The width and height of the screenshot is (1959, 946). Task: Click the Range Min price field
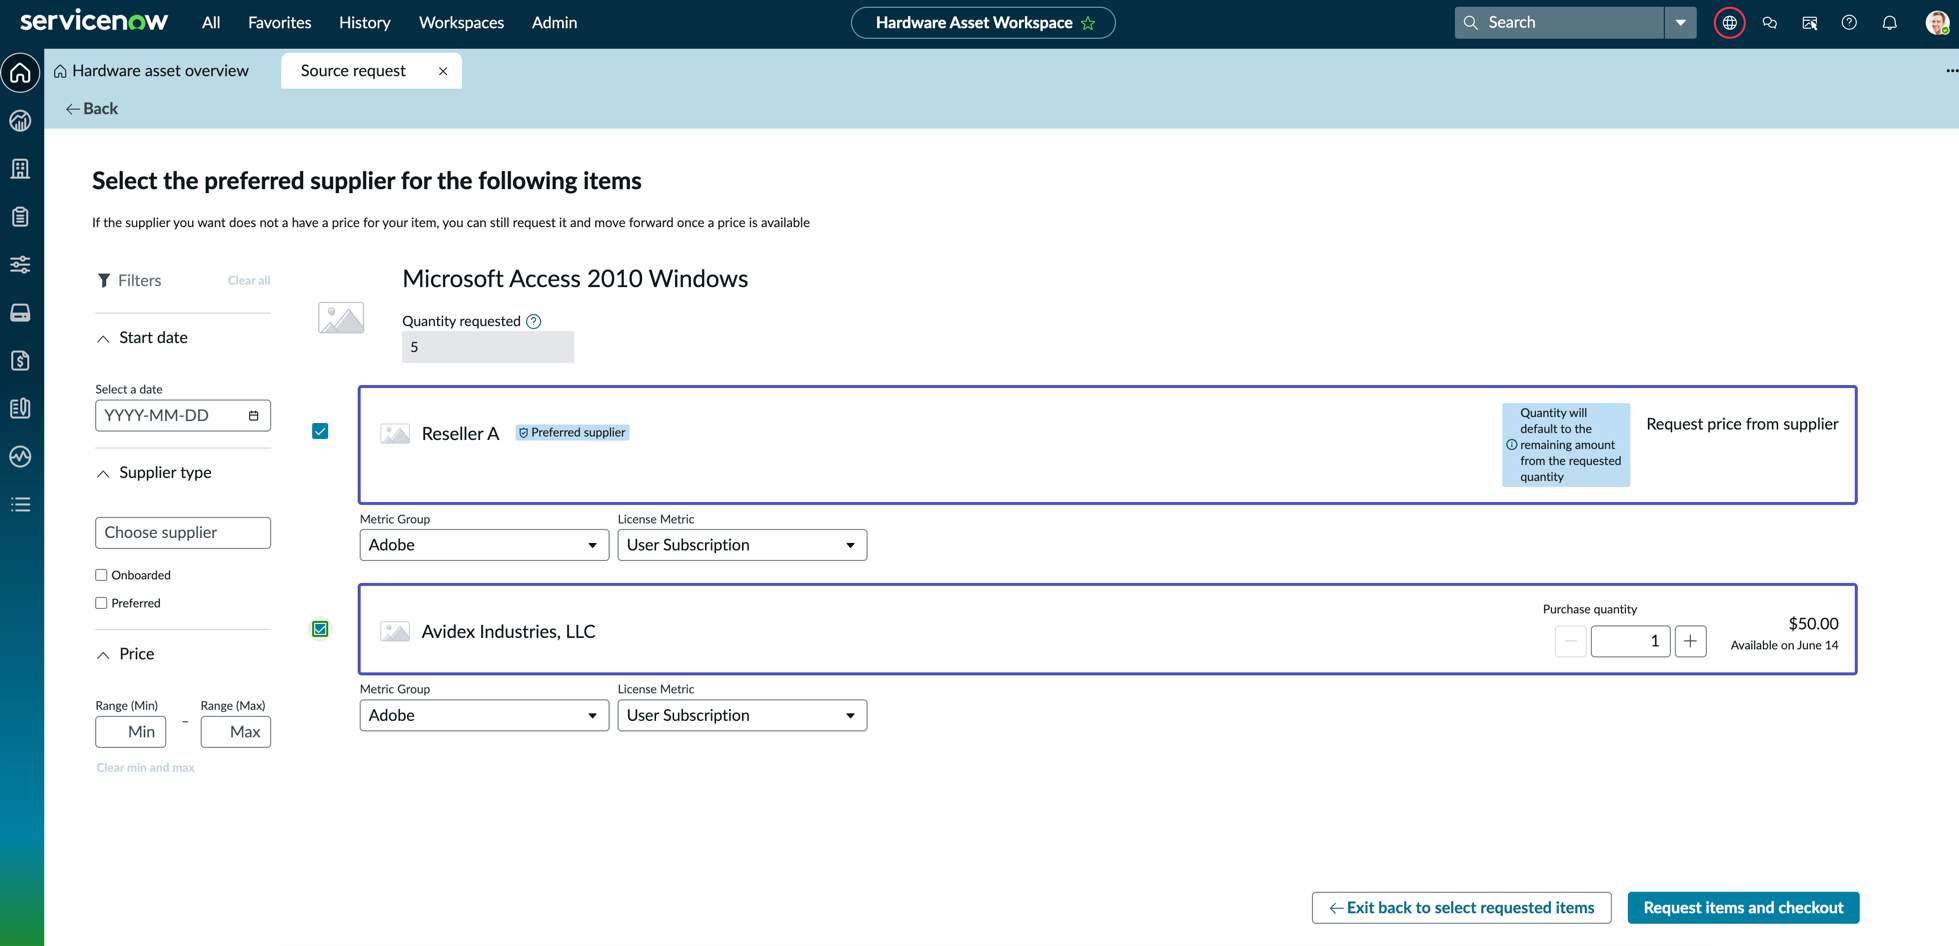coord(131,732)
